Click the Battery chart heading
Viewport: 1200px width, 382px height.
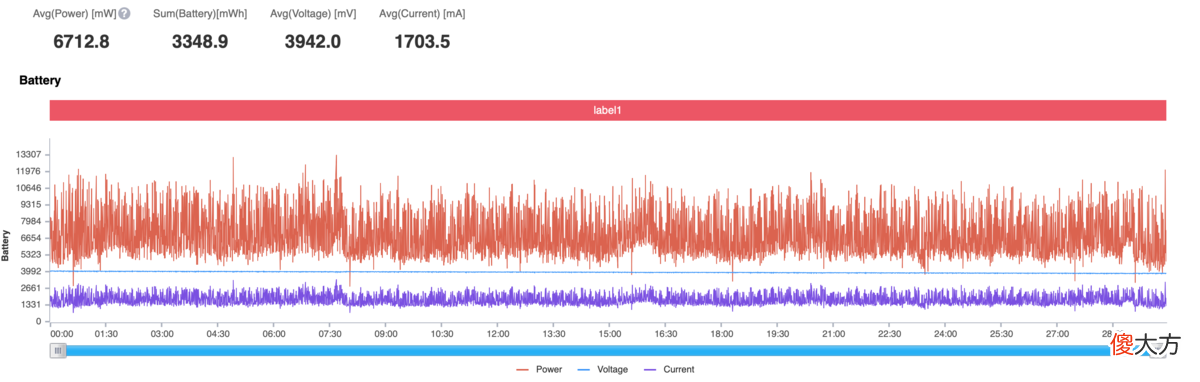click(40, 80)
